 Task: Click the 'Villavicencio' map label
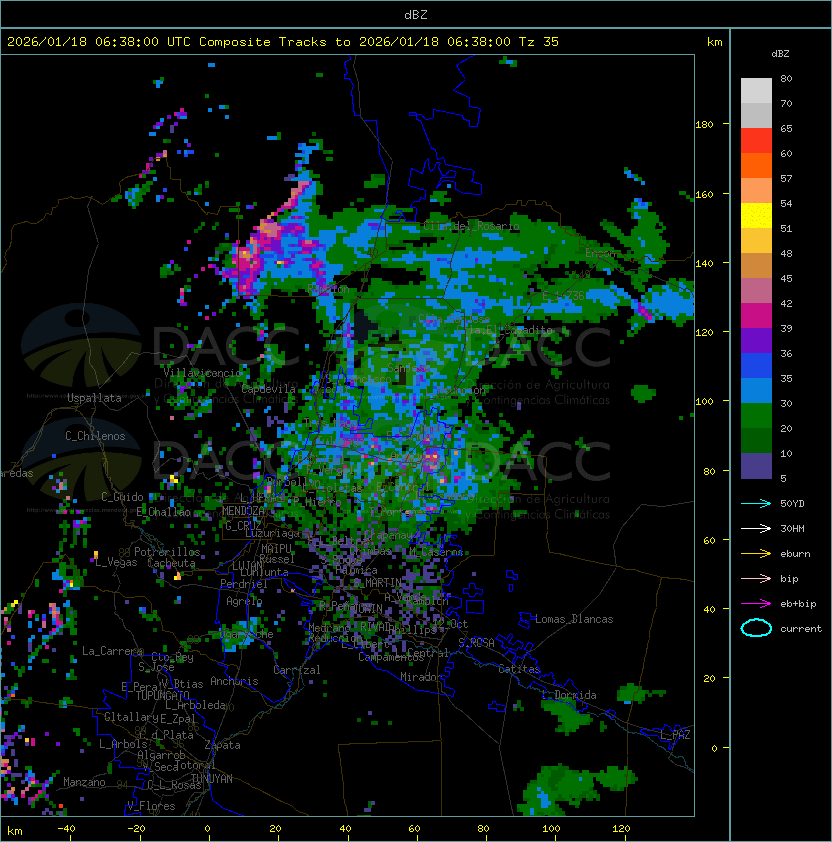pos(202,373)
